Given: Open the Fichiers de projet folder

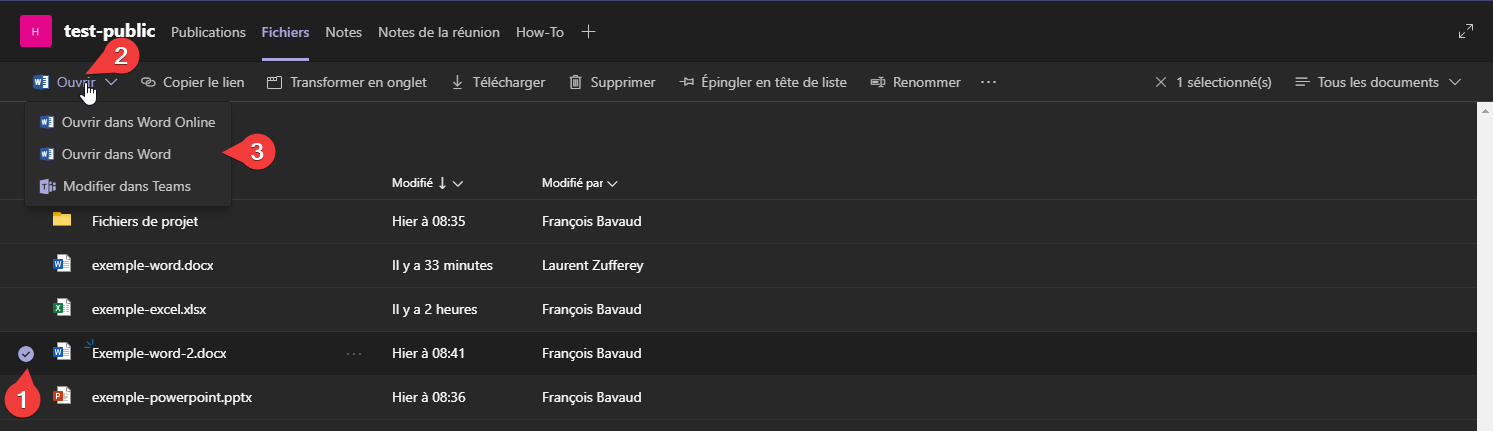Looking at the screenshot, I should coord(144,221).
